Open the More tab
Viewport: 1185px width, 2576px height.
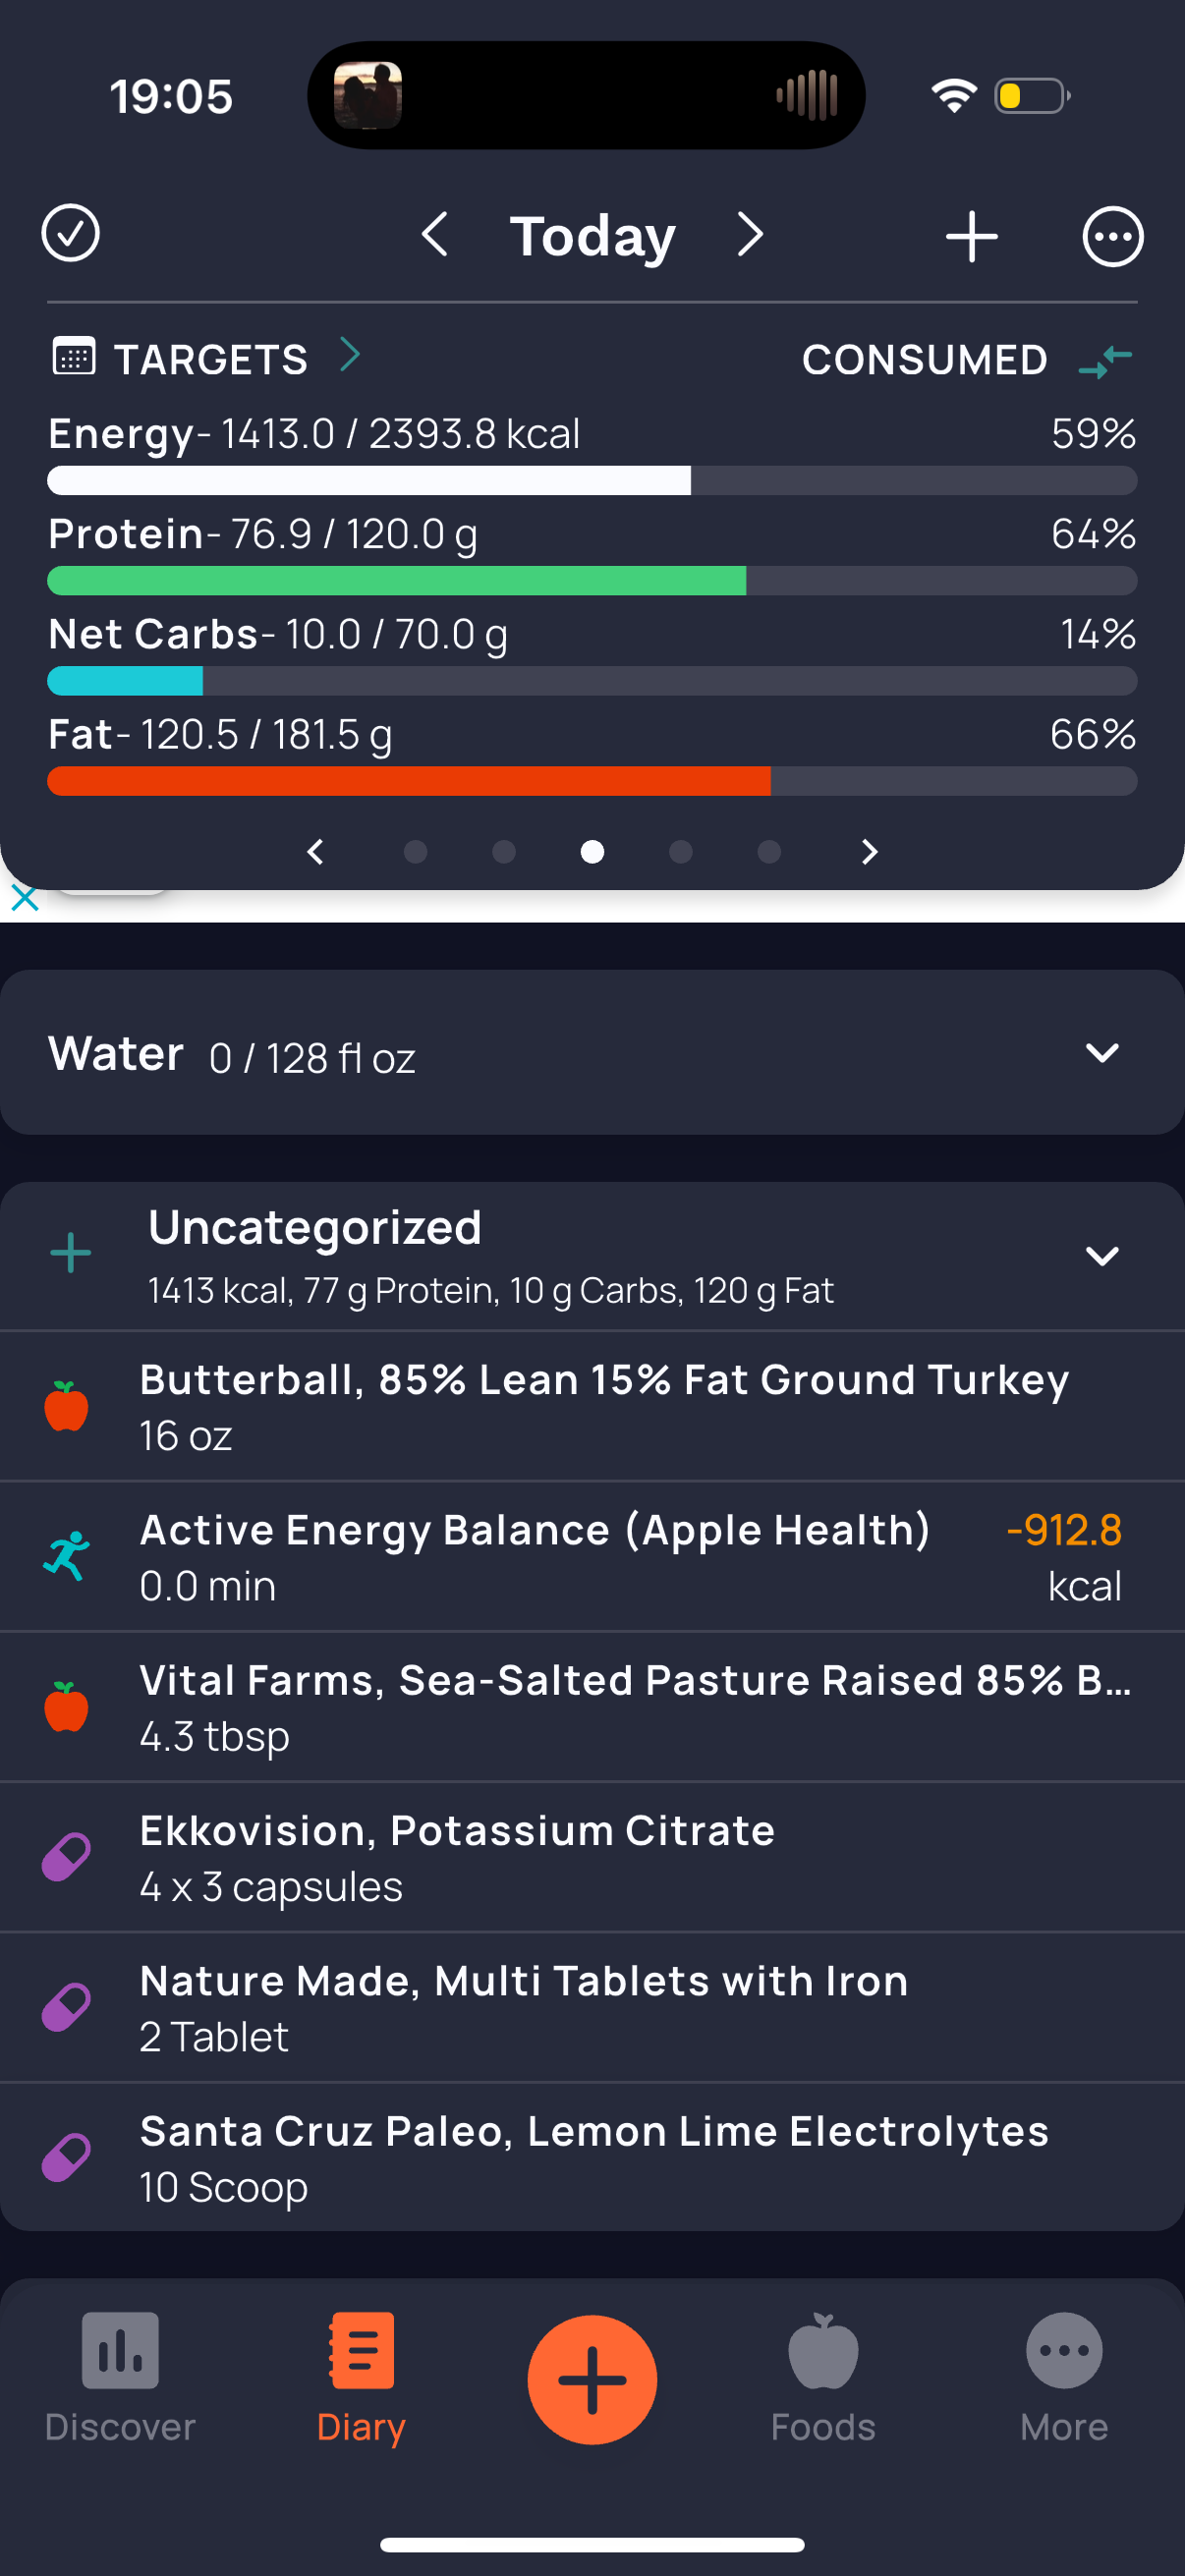tap(1064, 2378)
